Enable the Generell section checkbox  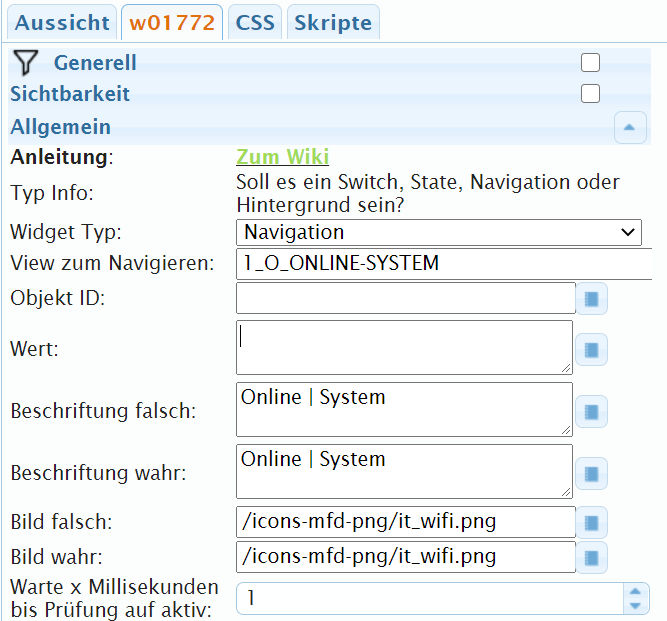591,63
